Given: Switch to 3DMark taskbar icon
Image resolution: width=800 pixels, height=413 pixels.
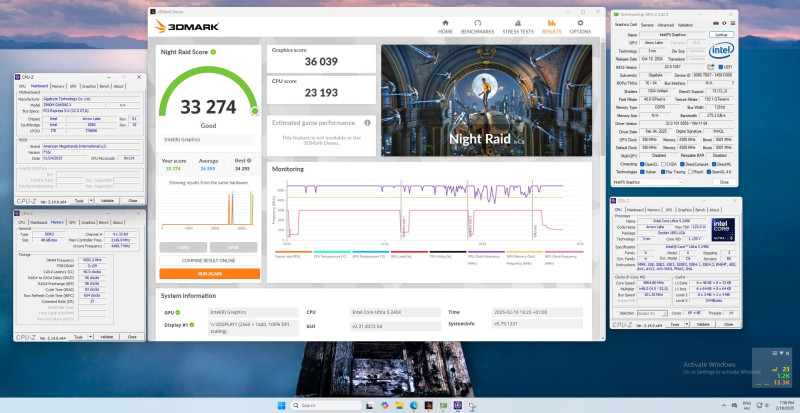Looking at the screenshot, I should click(x=429, y=405).
